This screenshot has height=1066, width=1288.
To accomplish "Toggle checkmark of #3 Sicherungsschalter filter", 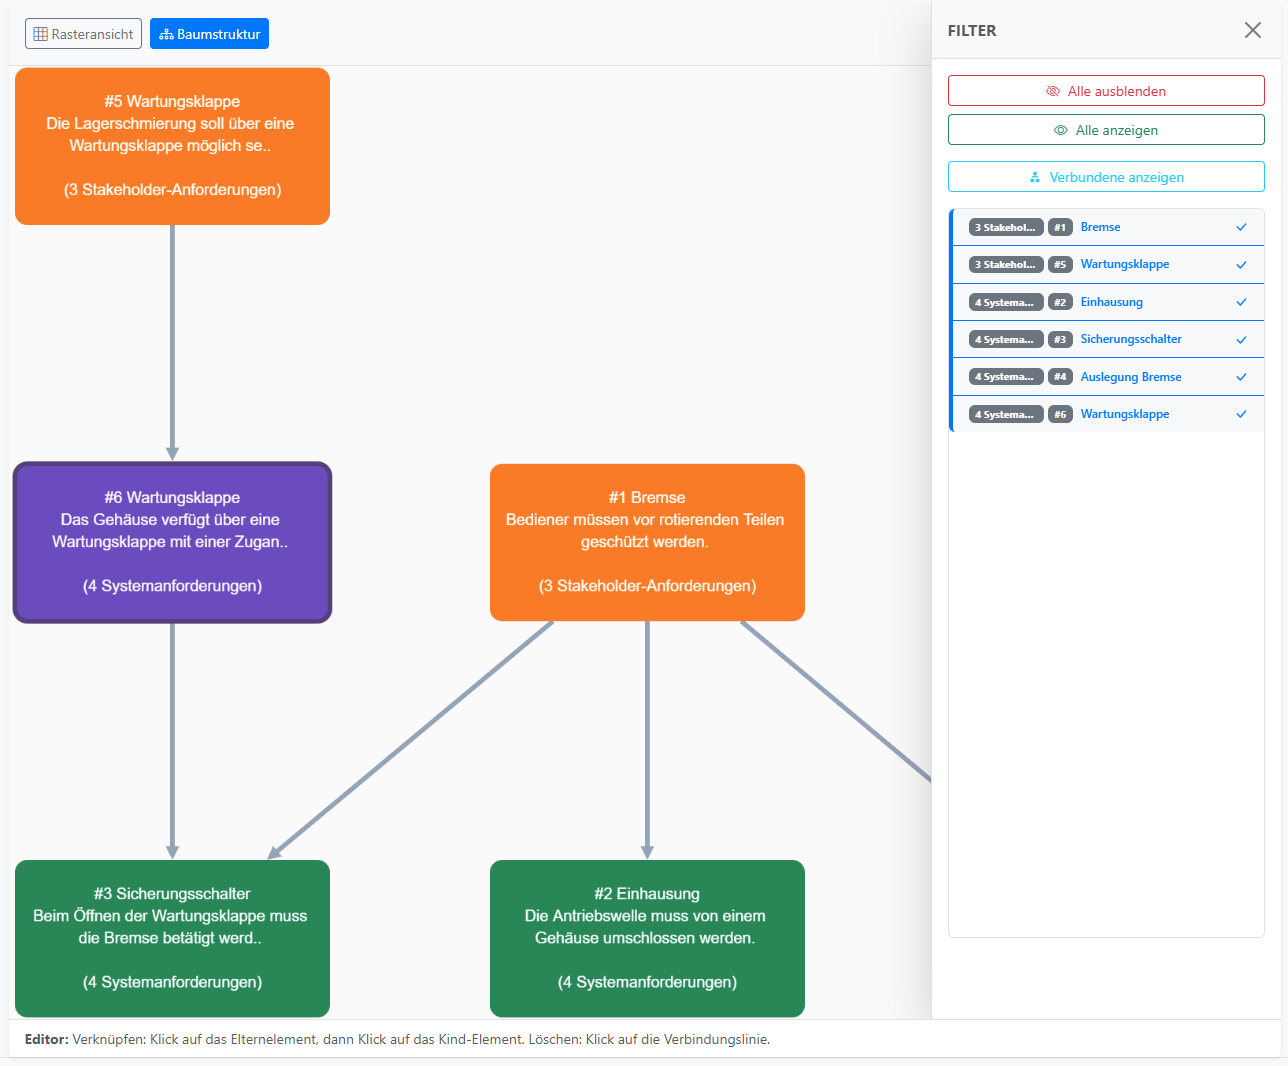I will coord(1241,340).
